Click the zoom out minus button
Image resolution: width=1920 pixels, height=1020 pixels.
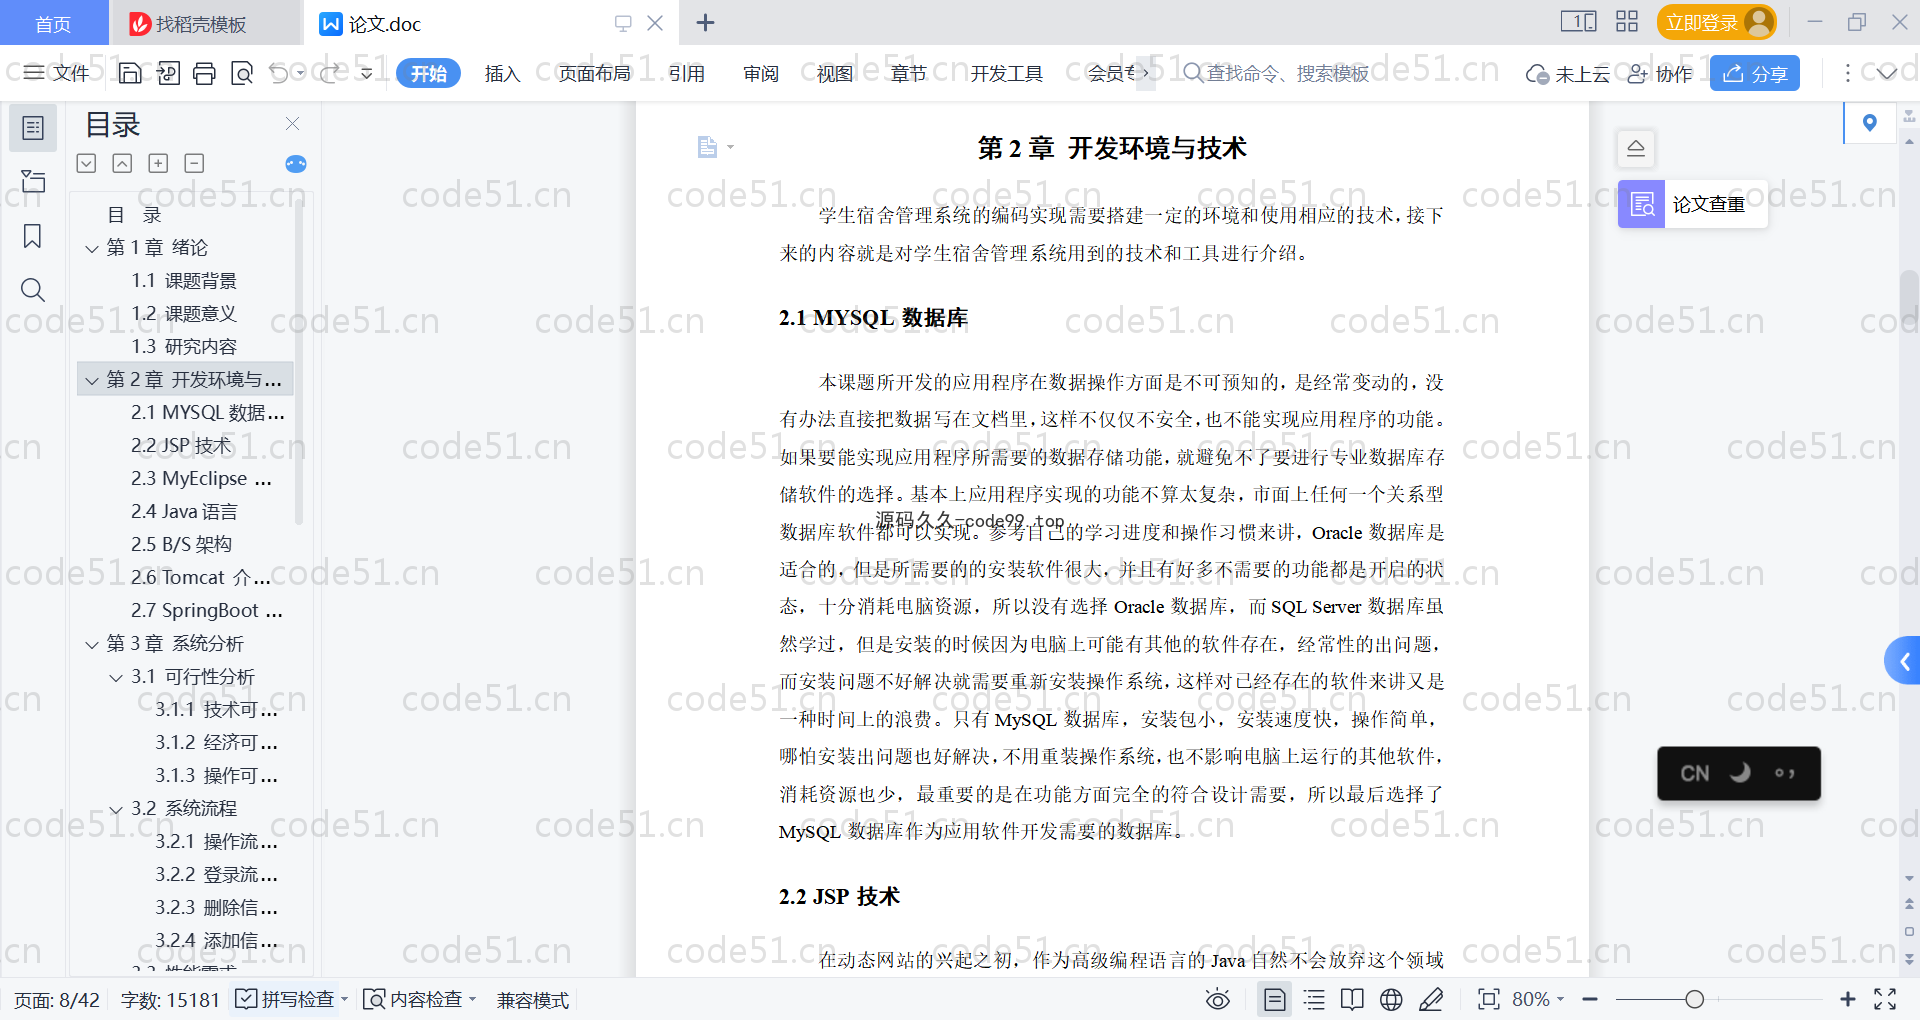pos(1590,999)
